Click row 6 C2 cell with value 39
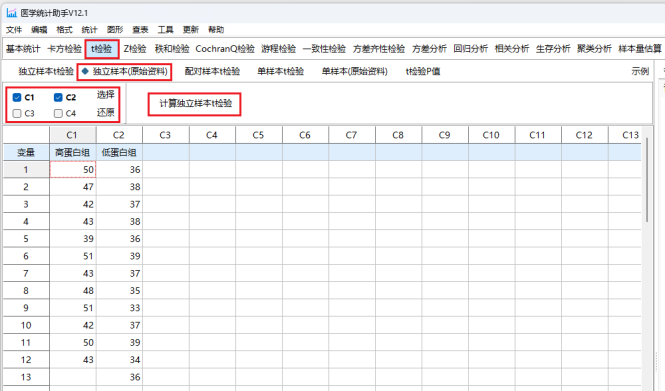Viewport: 665px width, 391px height. click(119, 256)
